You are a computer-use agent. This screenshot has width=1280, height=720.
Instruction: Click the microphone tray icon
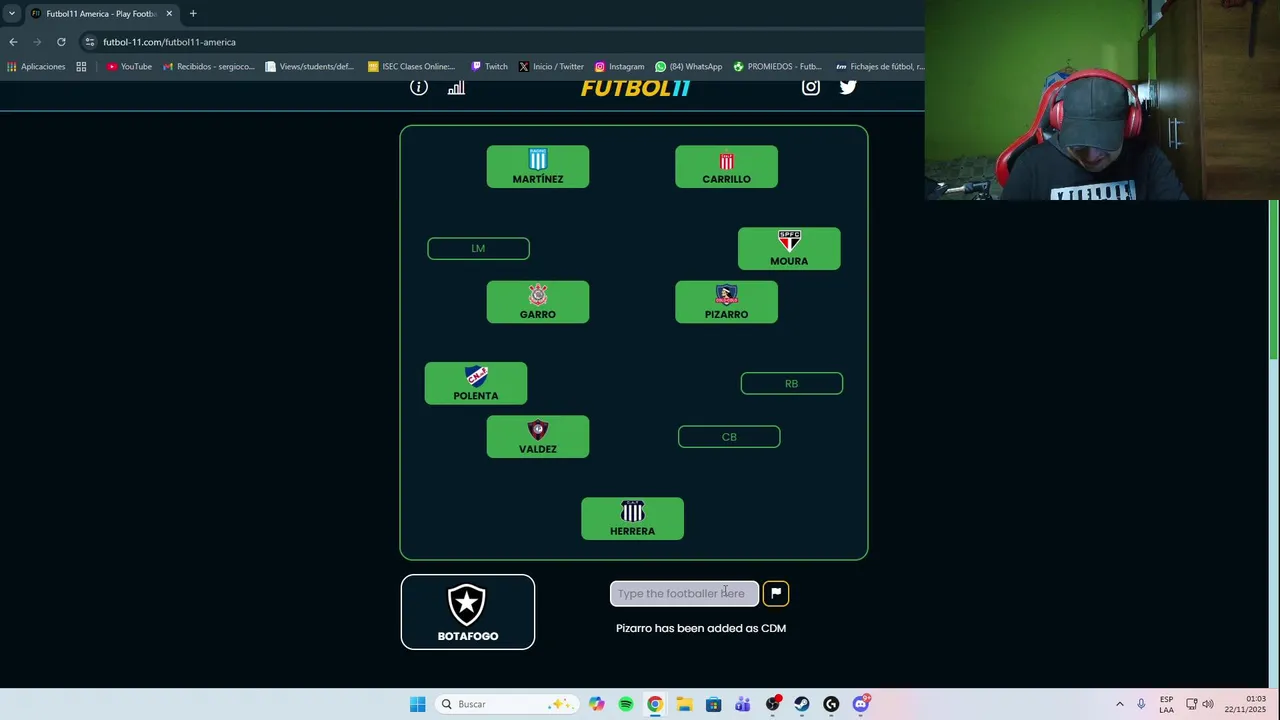1141,704
